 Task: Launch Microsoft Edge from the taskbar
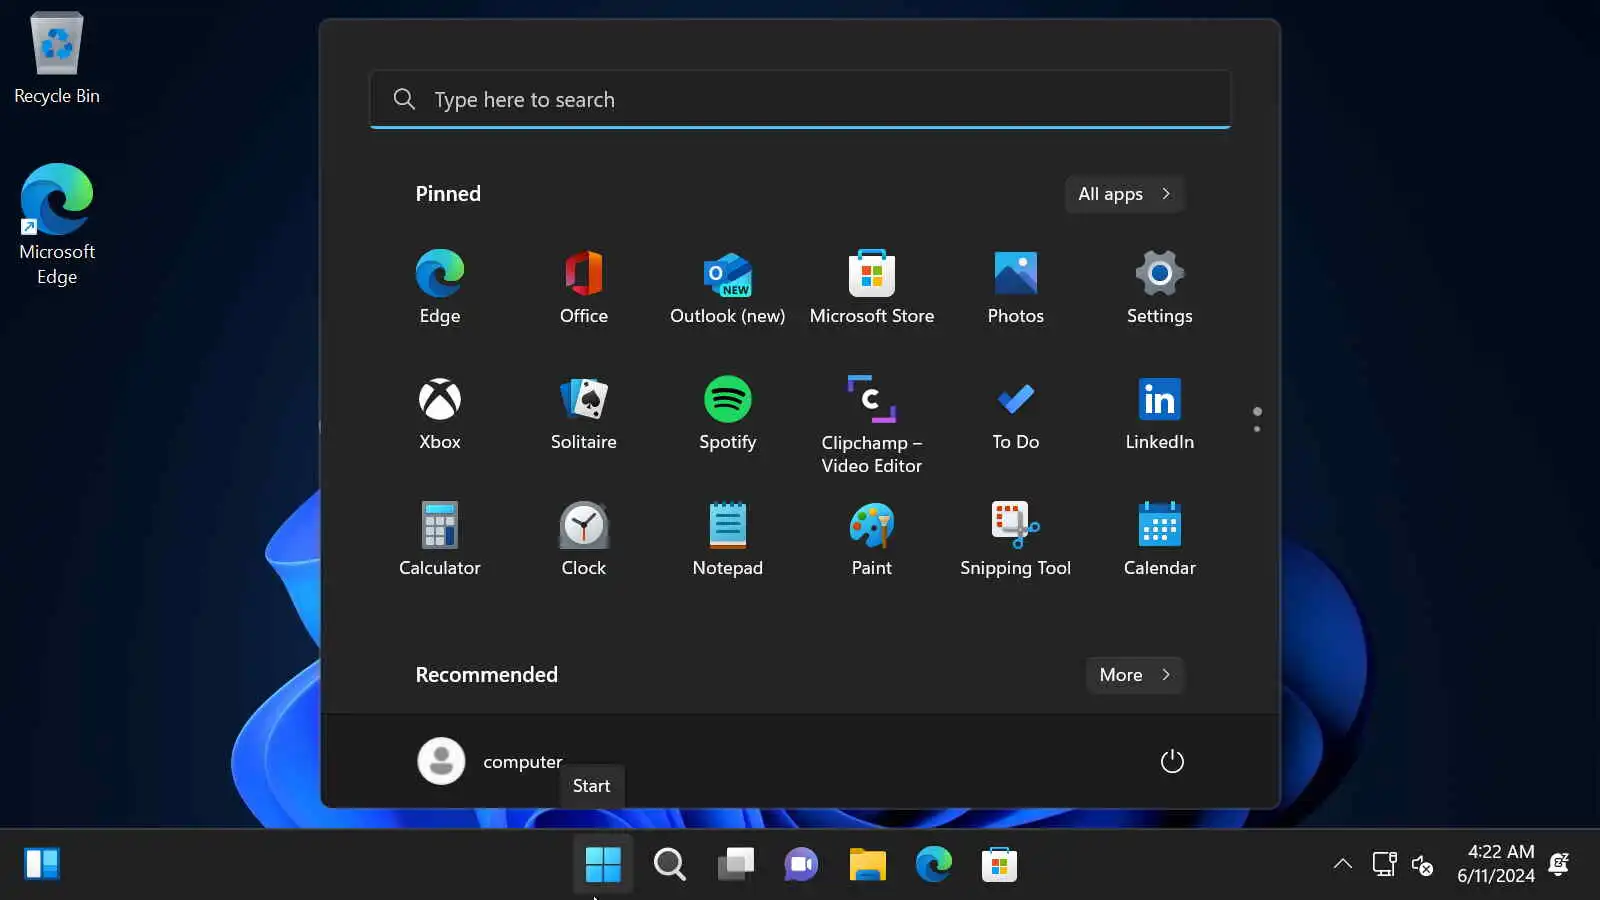tap(933, 864)
